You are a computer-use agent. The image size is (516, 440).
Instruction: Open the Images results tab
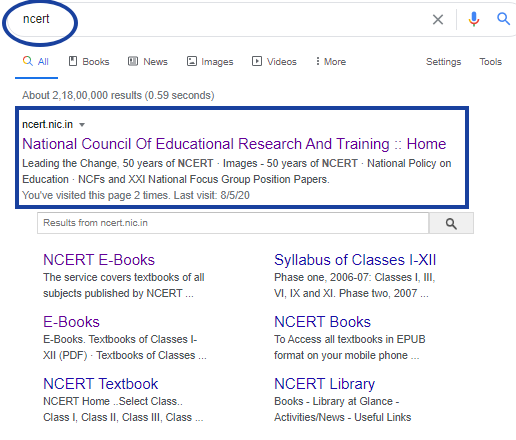210,62
